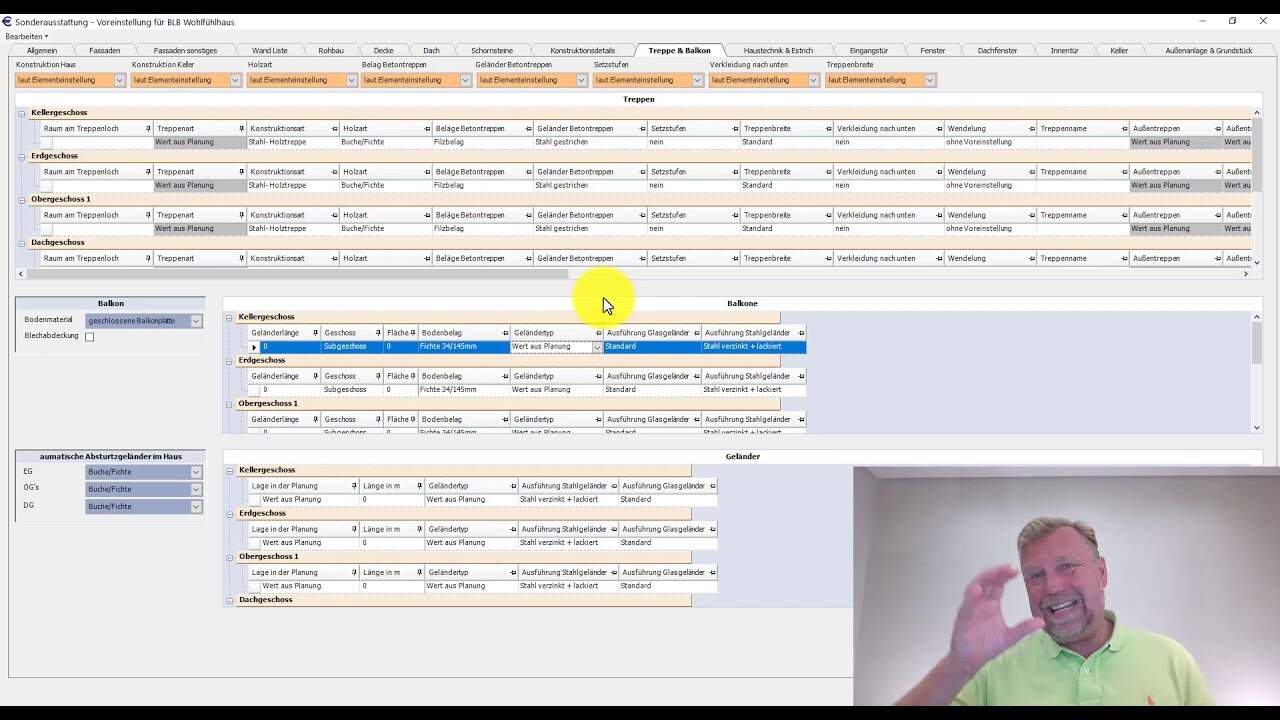Pin Länge in m column in Kellergeschoss Geländer
This screenshot has height=720, width=1280.
(x=419, y=486)
